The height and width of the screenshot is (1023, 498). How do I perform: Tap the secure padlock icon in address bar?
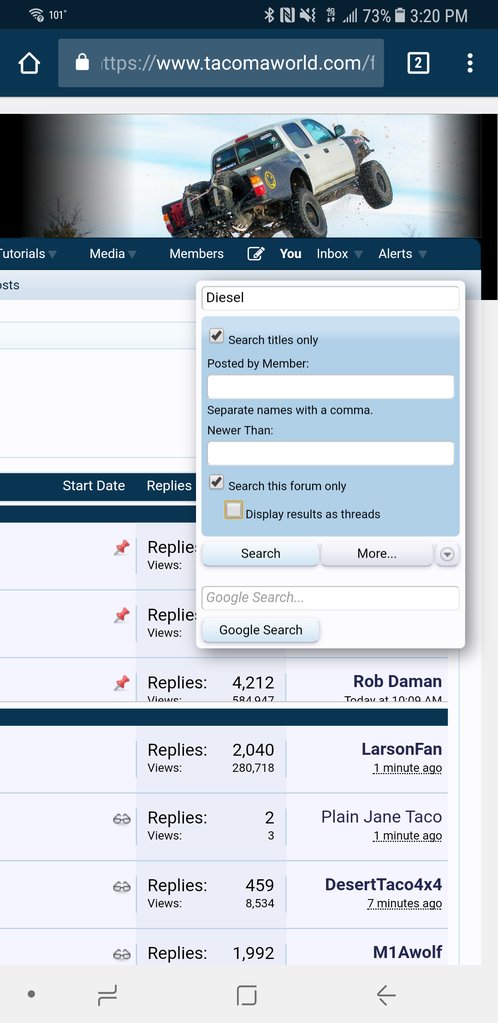pyautogui.click(x=82, y=63)
